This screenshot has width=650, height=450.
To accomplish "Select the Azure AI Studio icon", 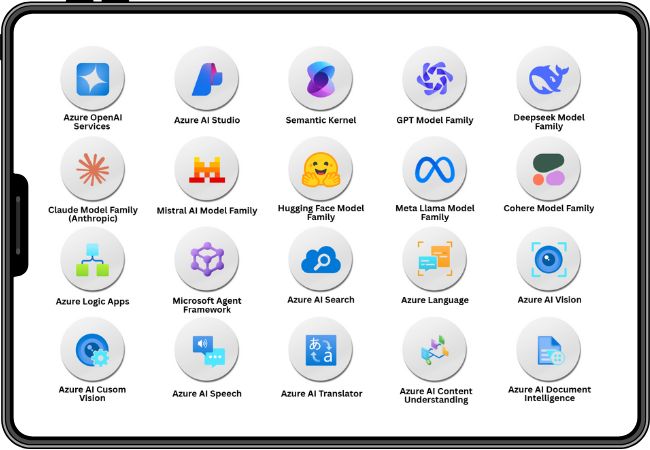I will point(206,79).
